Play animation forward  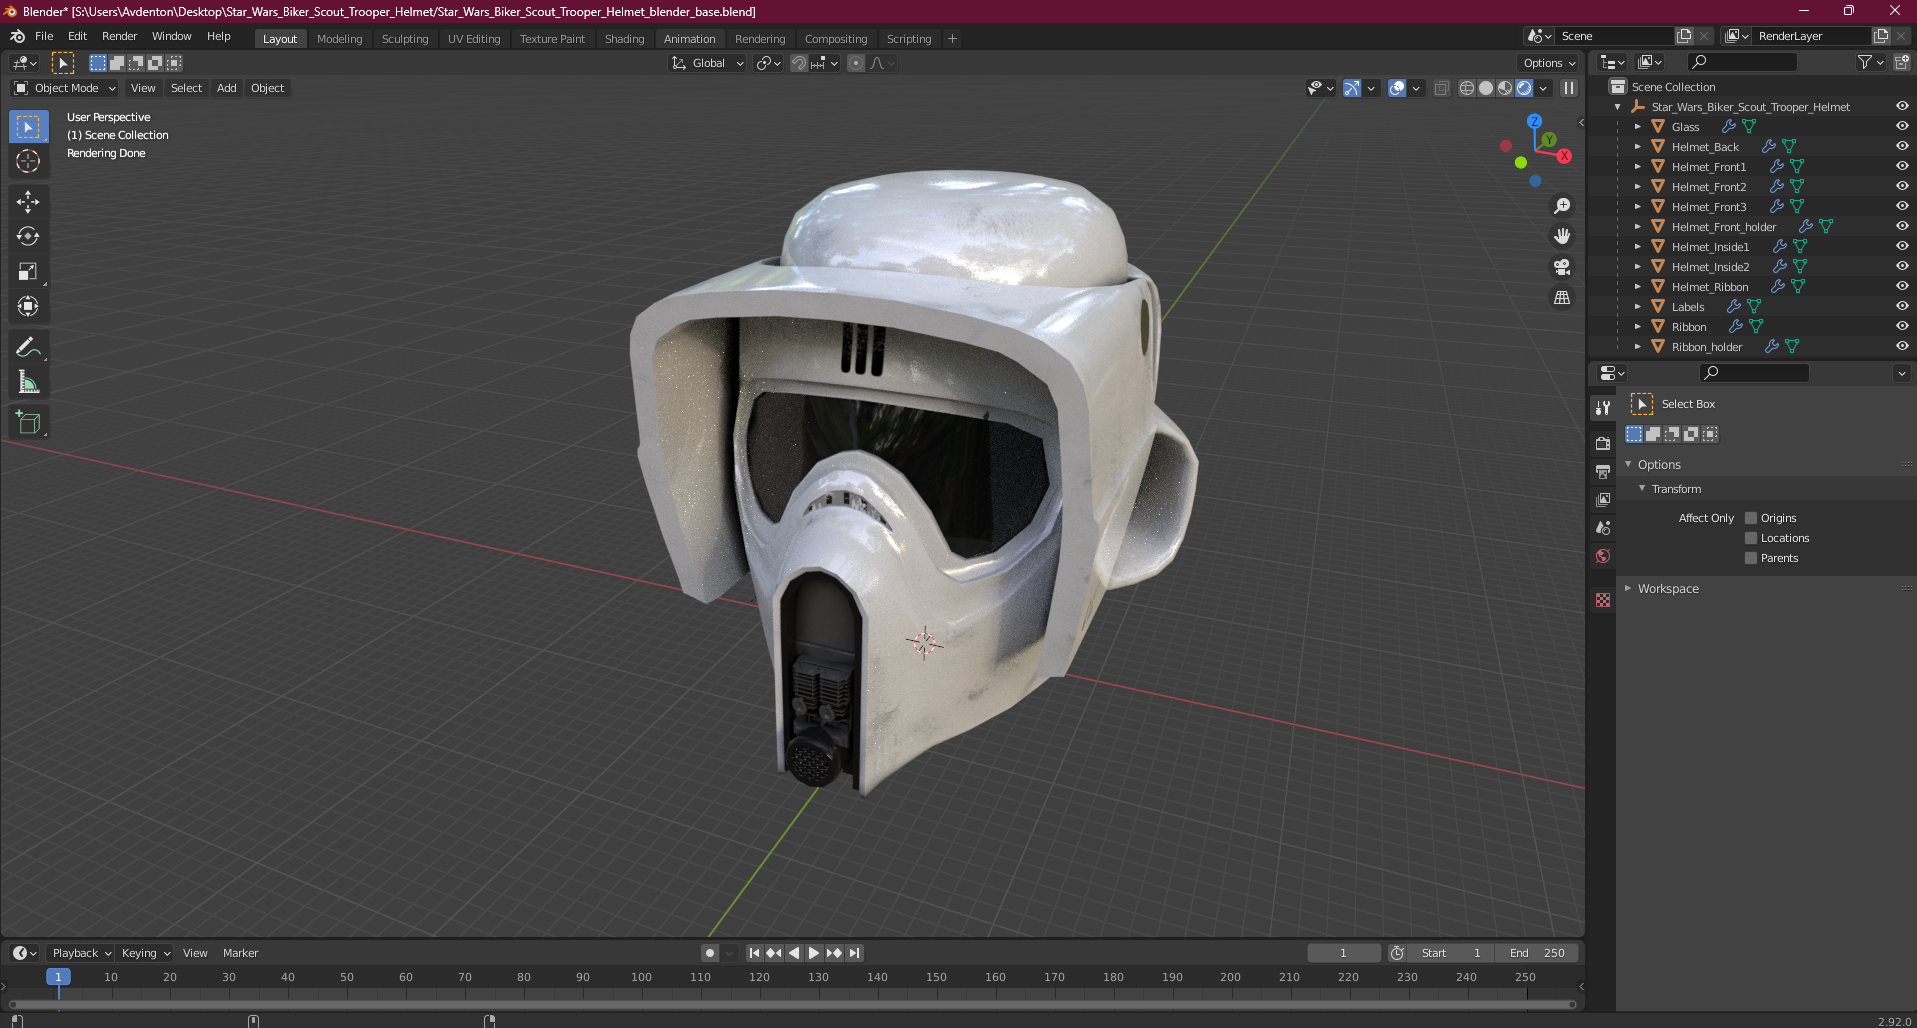pyautogui.click(x=814, y=953)
